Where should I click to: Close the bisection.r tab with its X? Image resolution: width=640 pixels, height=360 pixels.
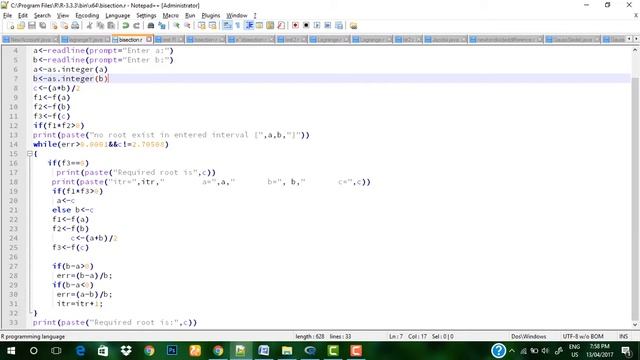coord(149,40)
